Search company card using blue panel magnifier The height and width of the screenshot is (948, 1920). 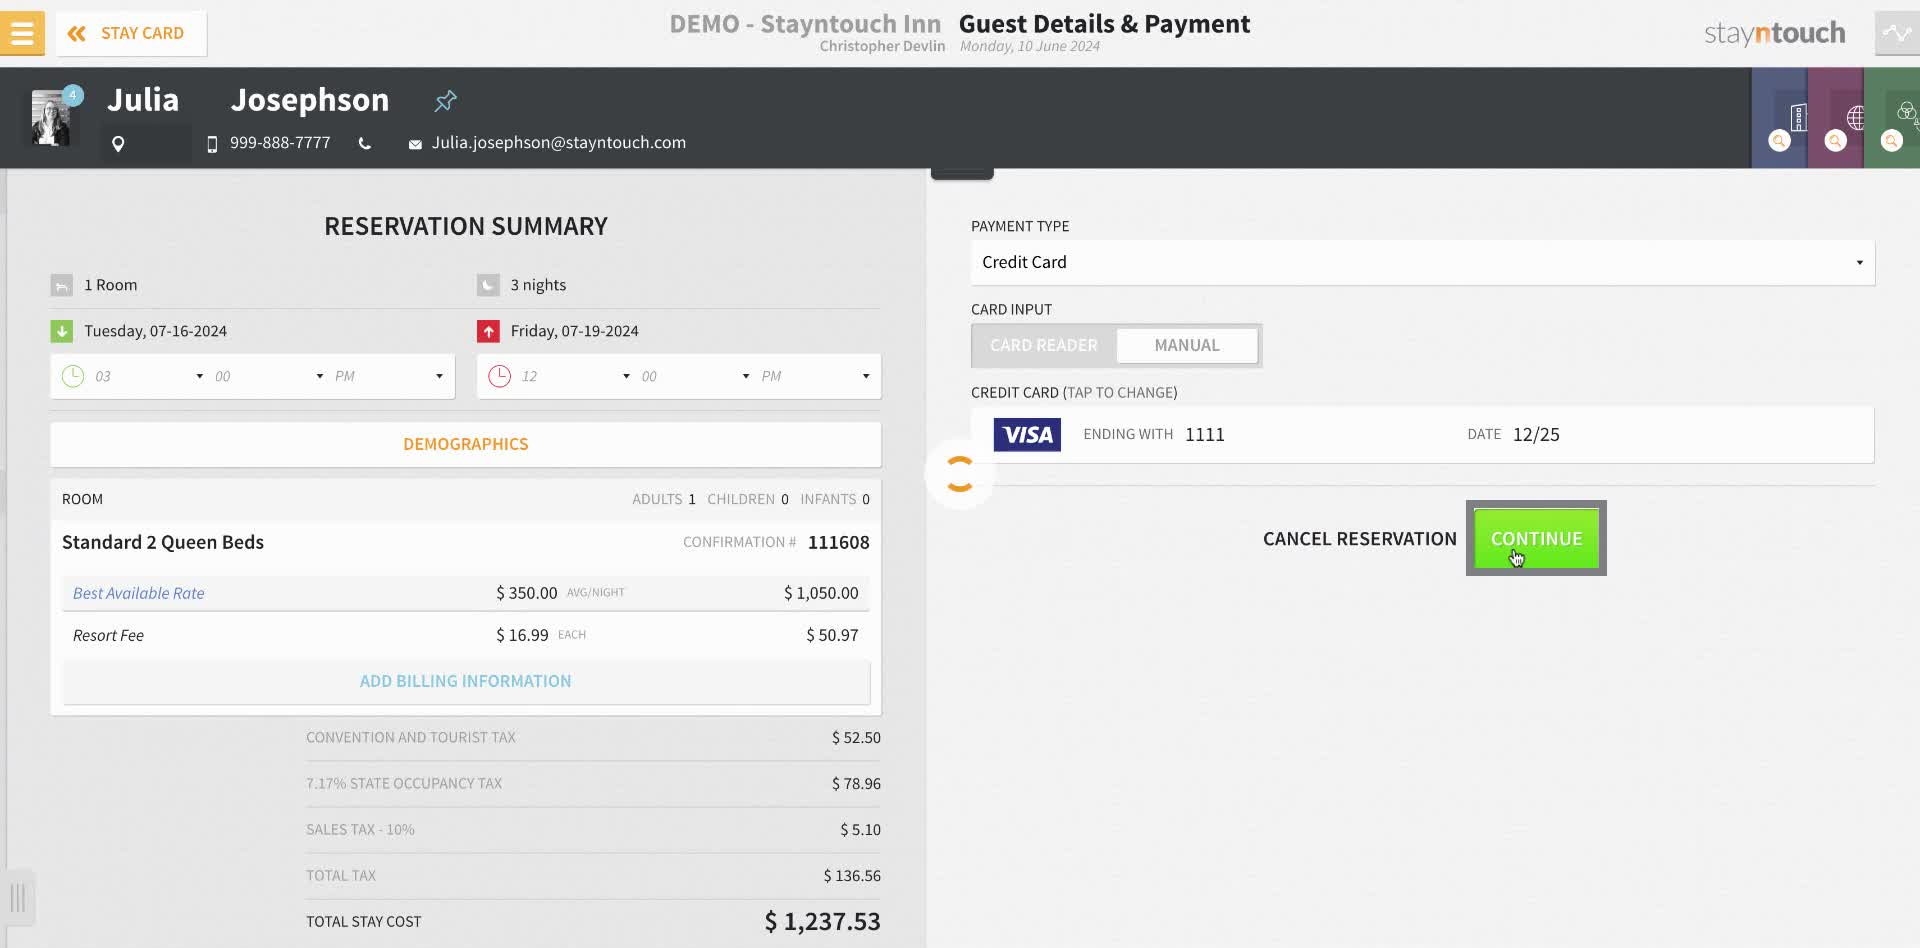1779,141
